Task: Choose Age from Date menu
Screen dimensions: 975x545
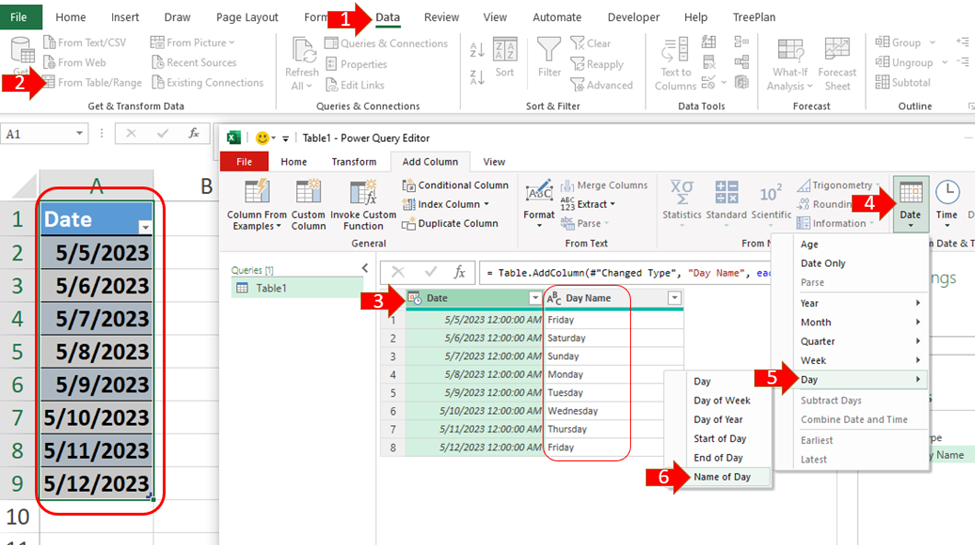Action: (809, 245)
